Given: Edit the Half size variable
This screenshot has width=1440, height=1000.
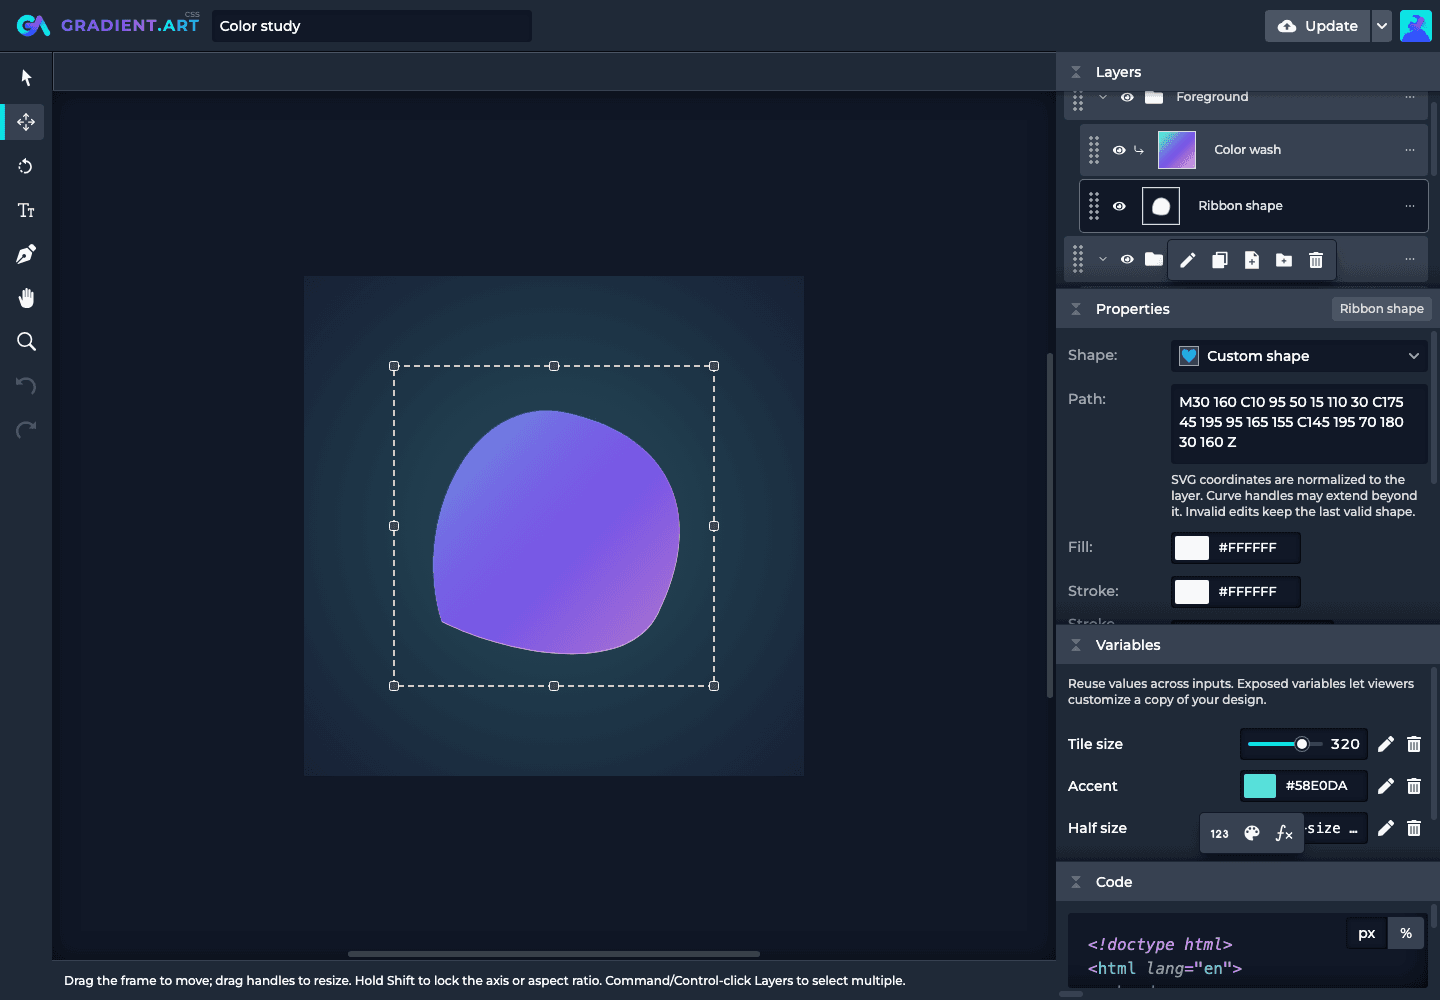Looking at the screenshot, I should point(1386,828).
